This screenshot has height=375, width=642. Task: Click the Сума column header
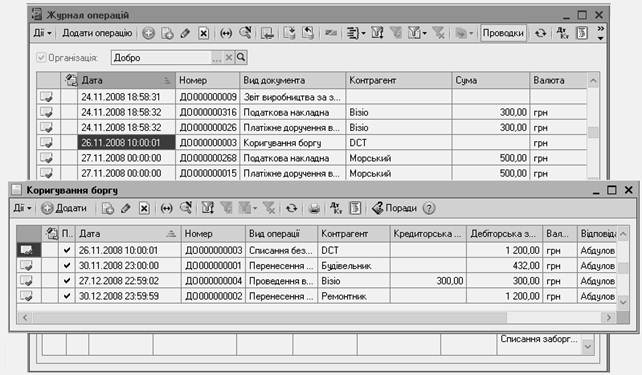(491, 80)
